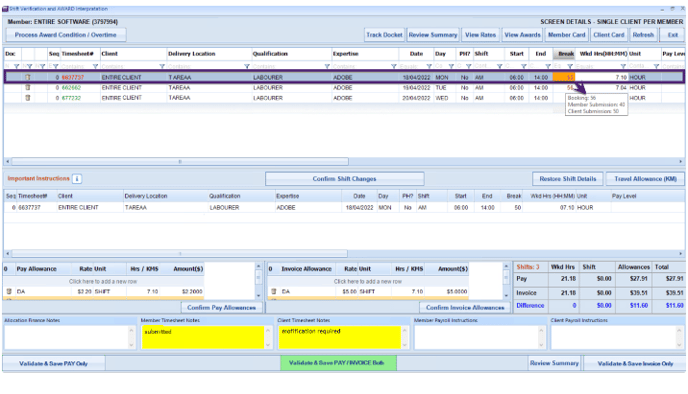Click the Exit button
The width and height of the screenshot is (688, 394).
[673, 35]
